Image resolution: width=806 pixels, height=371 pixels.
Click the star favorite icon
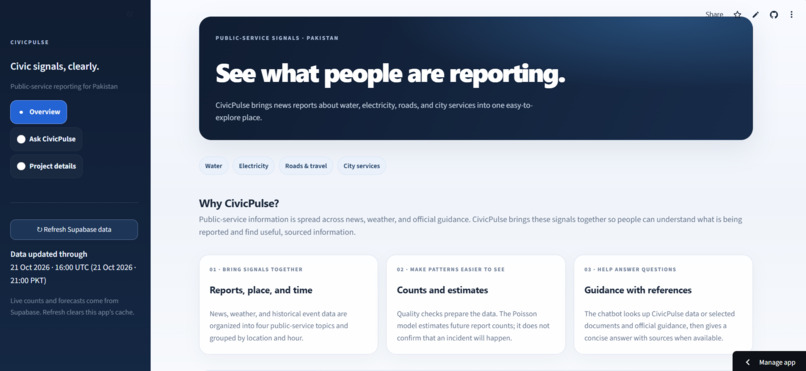point(737,15)
